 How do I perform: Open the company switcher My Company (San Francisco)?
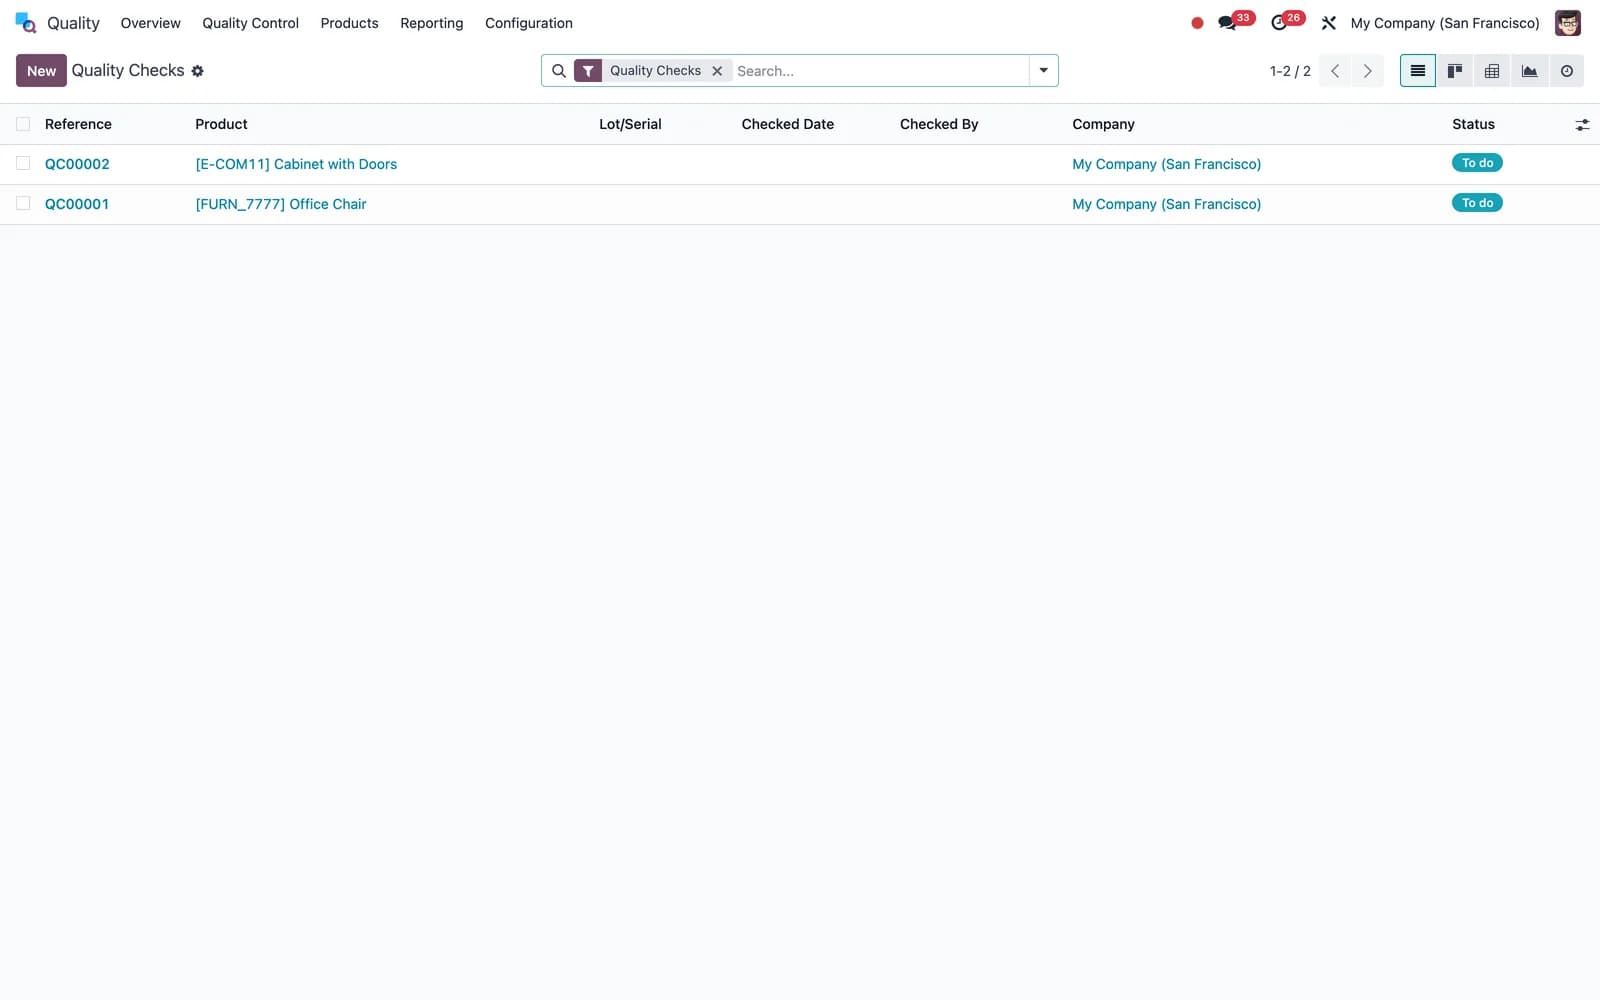(1445, 23)
